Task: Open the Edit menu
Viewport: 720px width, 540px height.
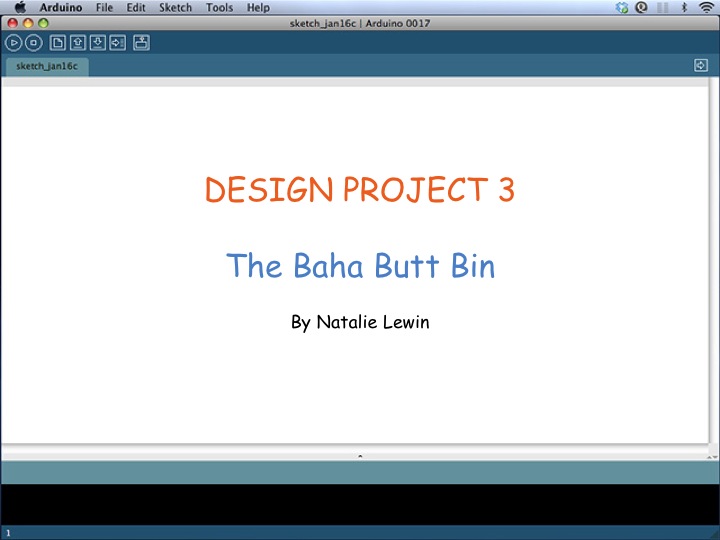Action: point(136,7)
